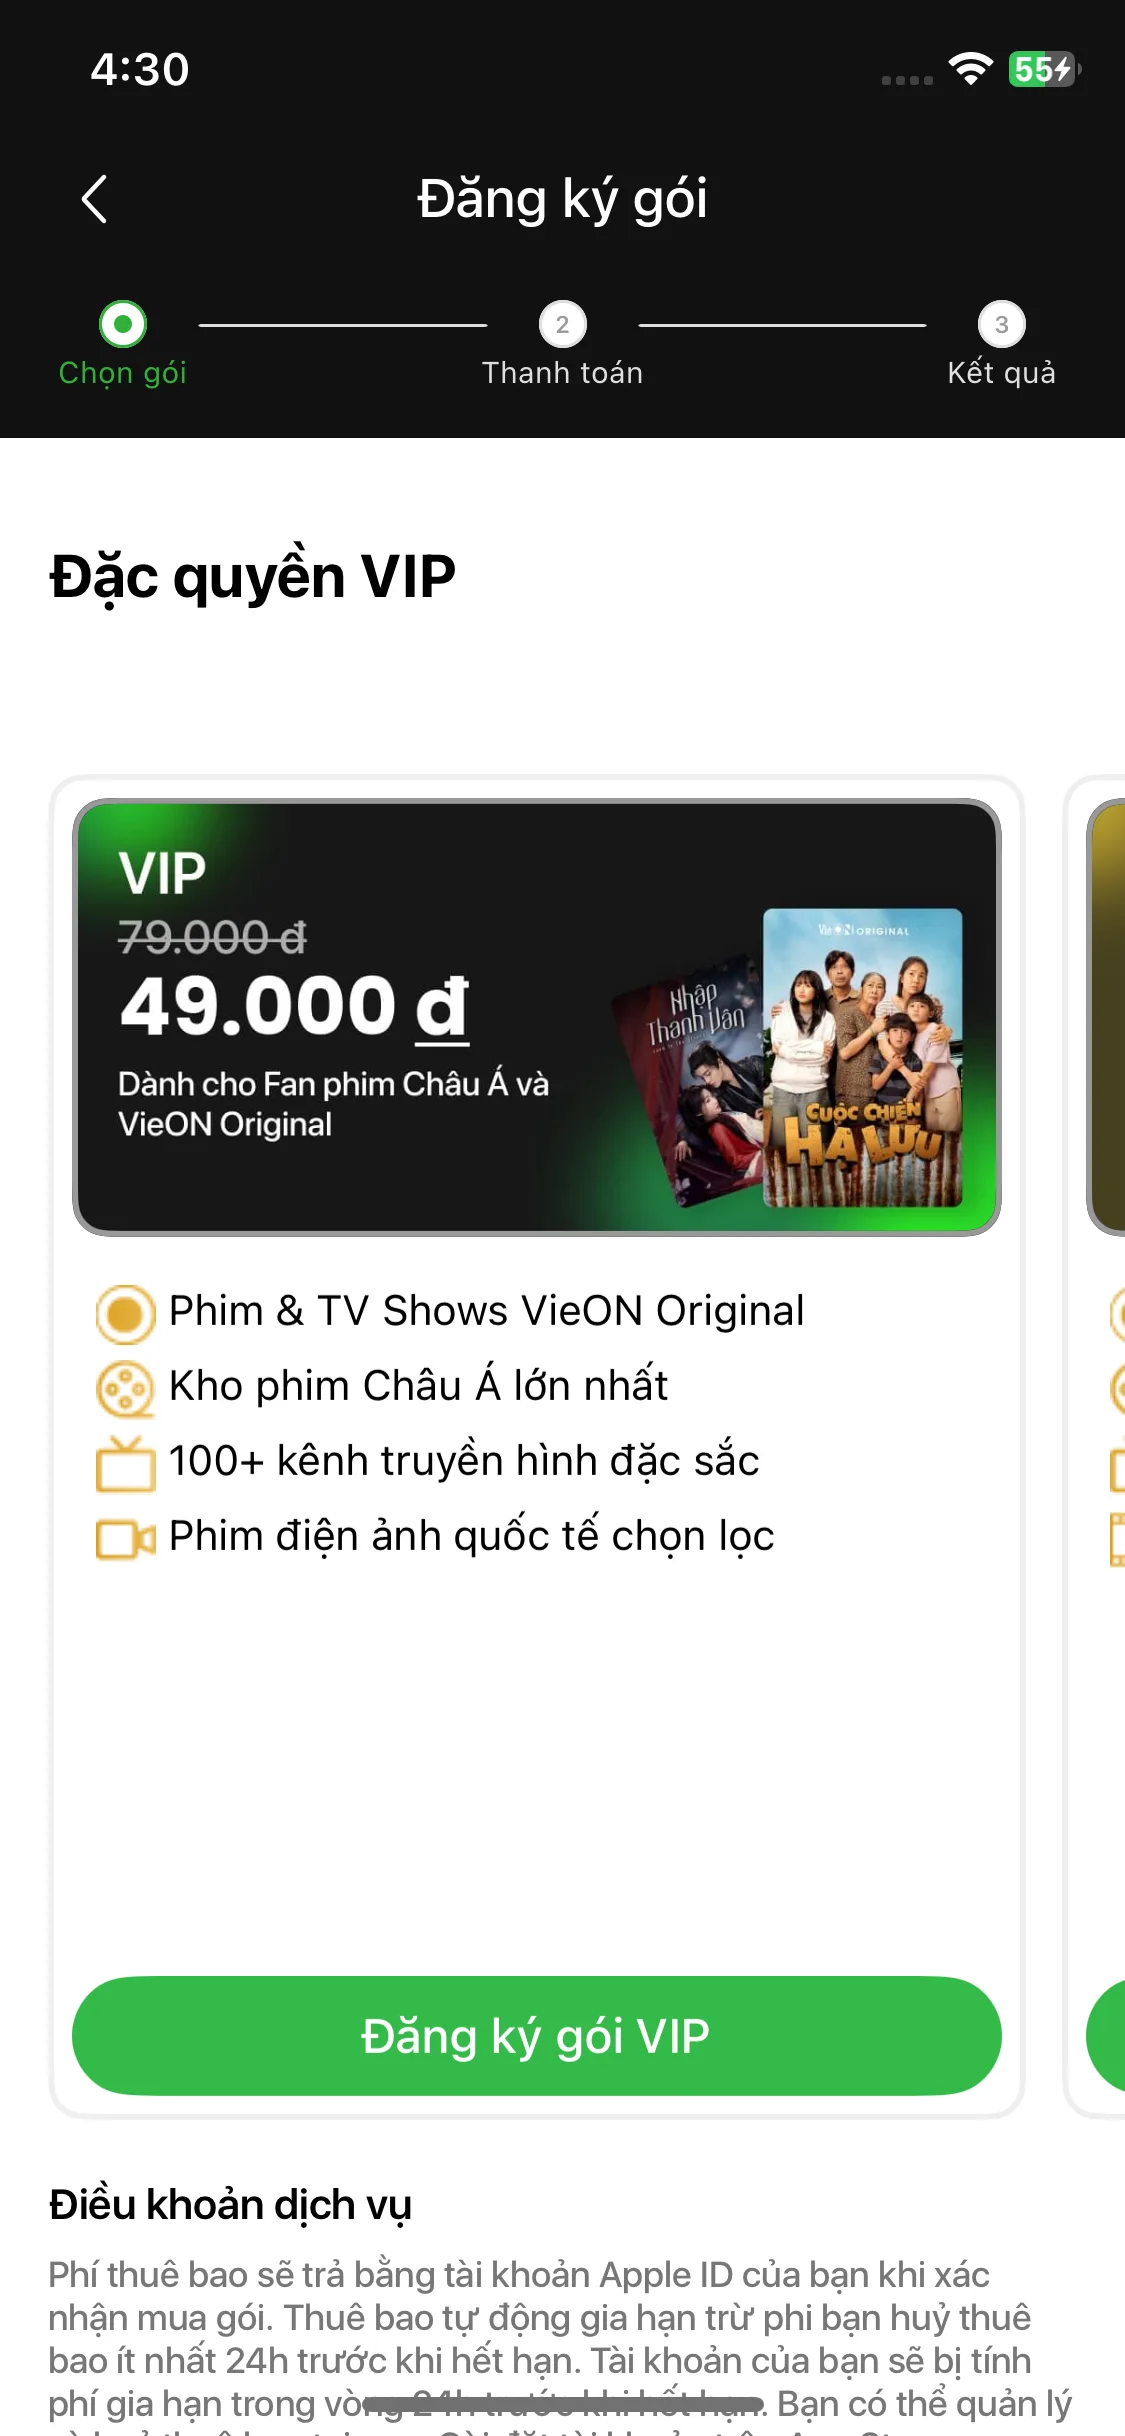
Task: Tap the 'Chọn gói' step label
Action: click(x=123, y=373)
